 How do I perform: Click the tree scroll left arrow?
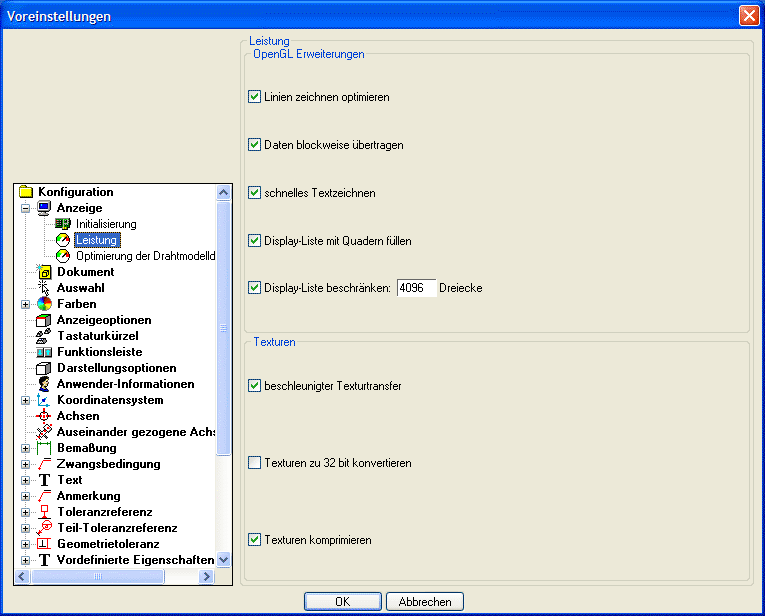tap(22, 576)
